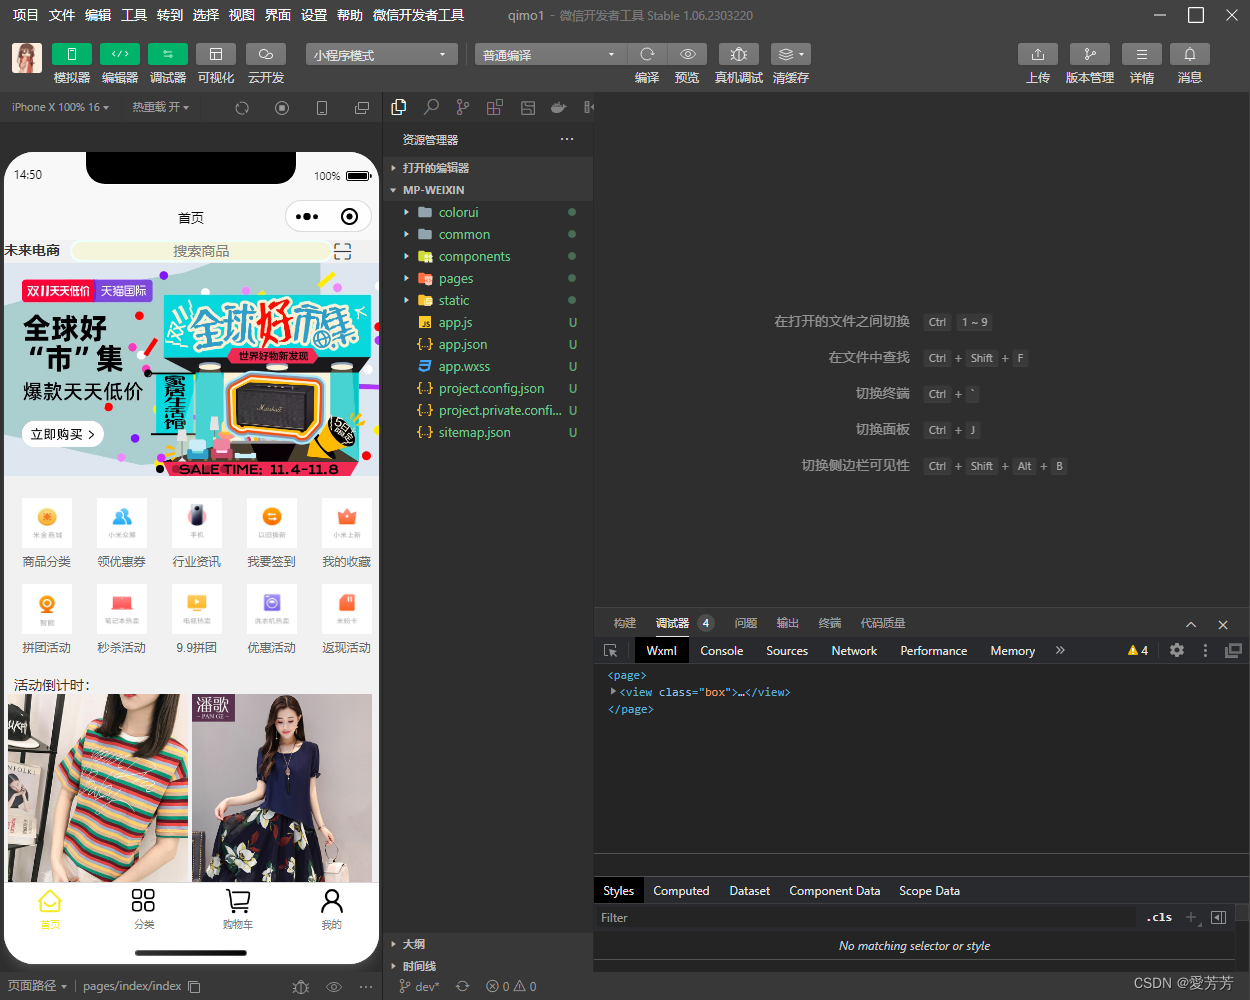Viewport: 1250px width, 1000px height.
Task: Open the app.js file
Action: (489, 322)
